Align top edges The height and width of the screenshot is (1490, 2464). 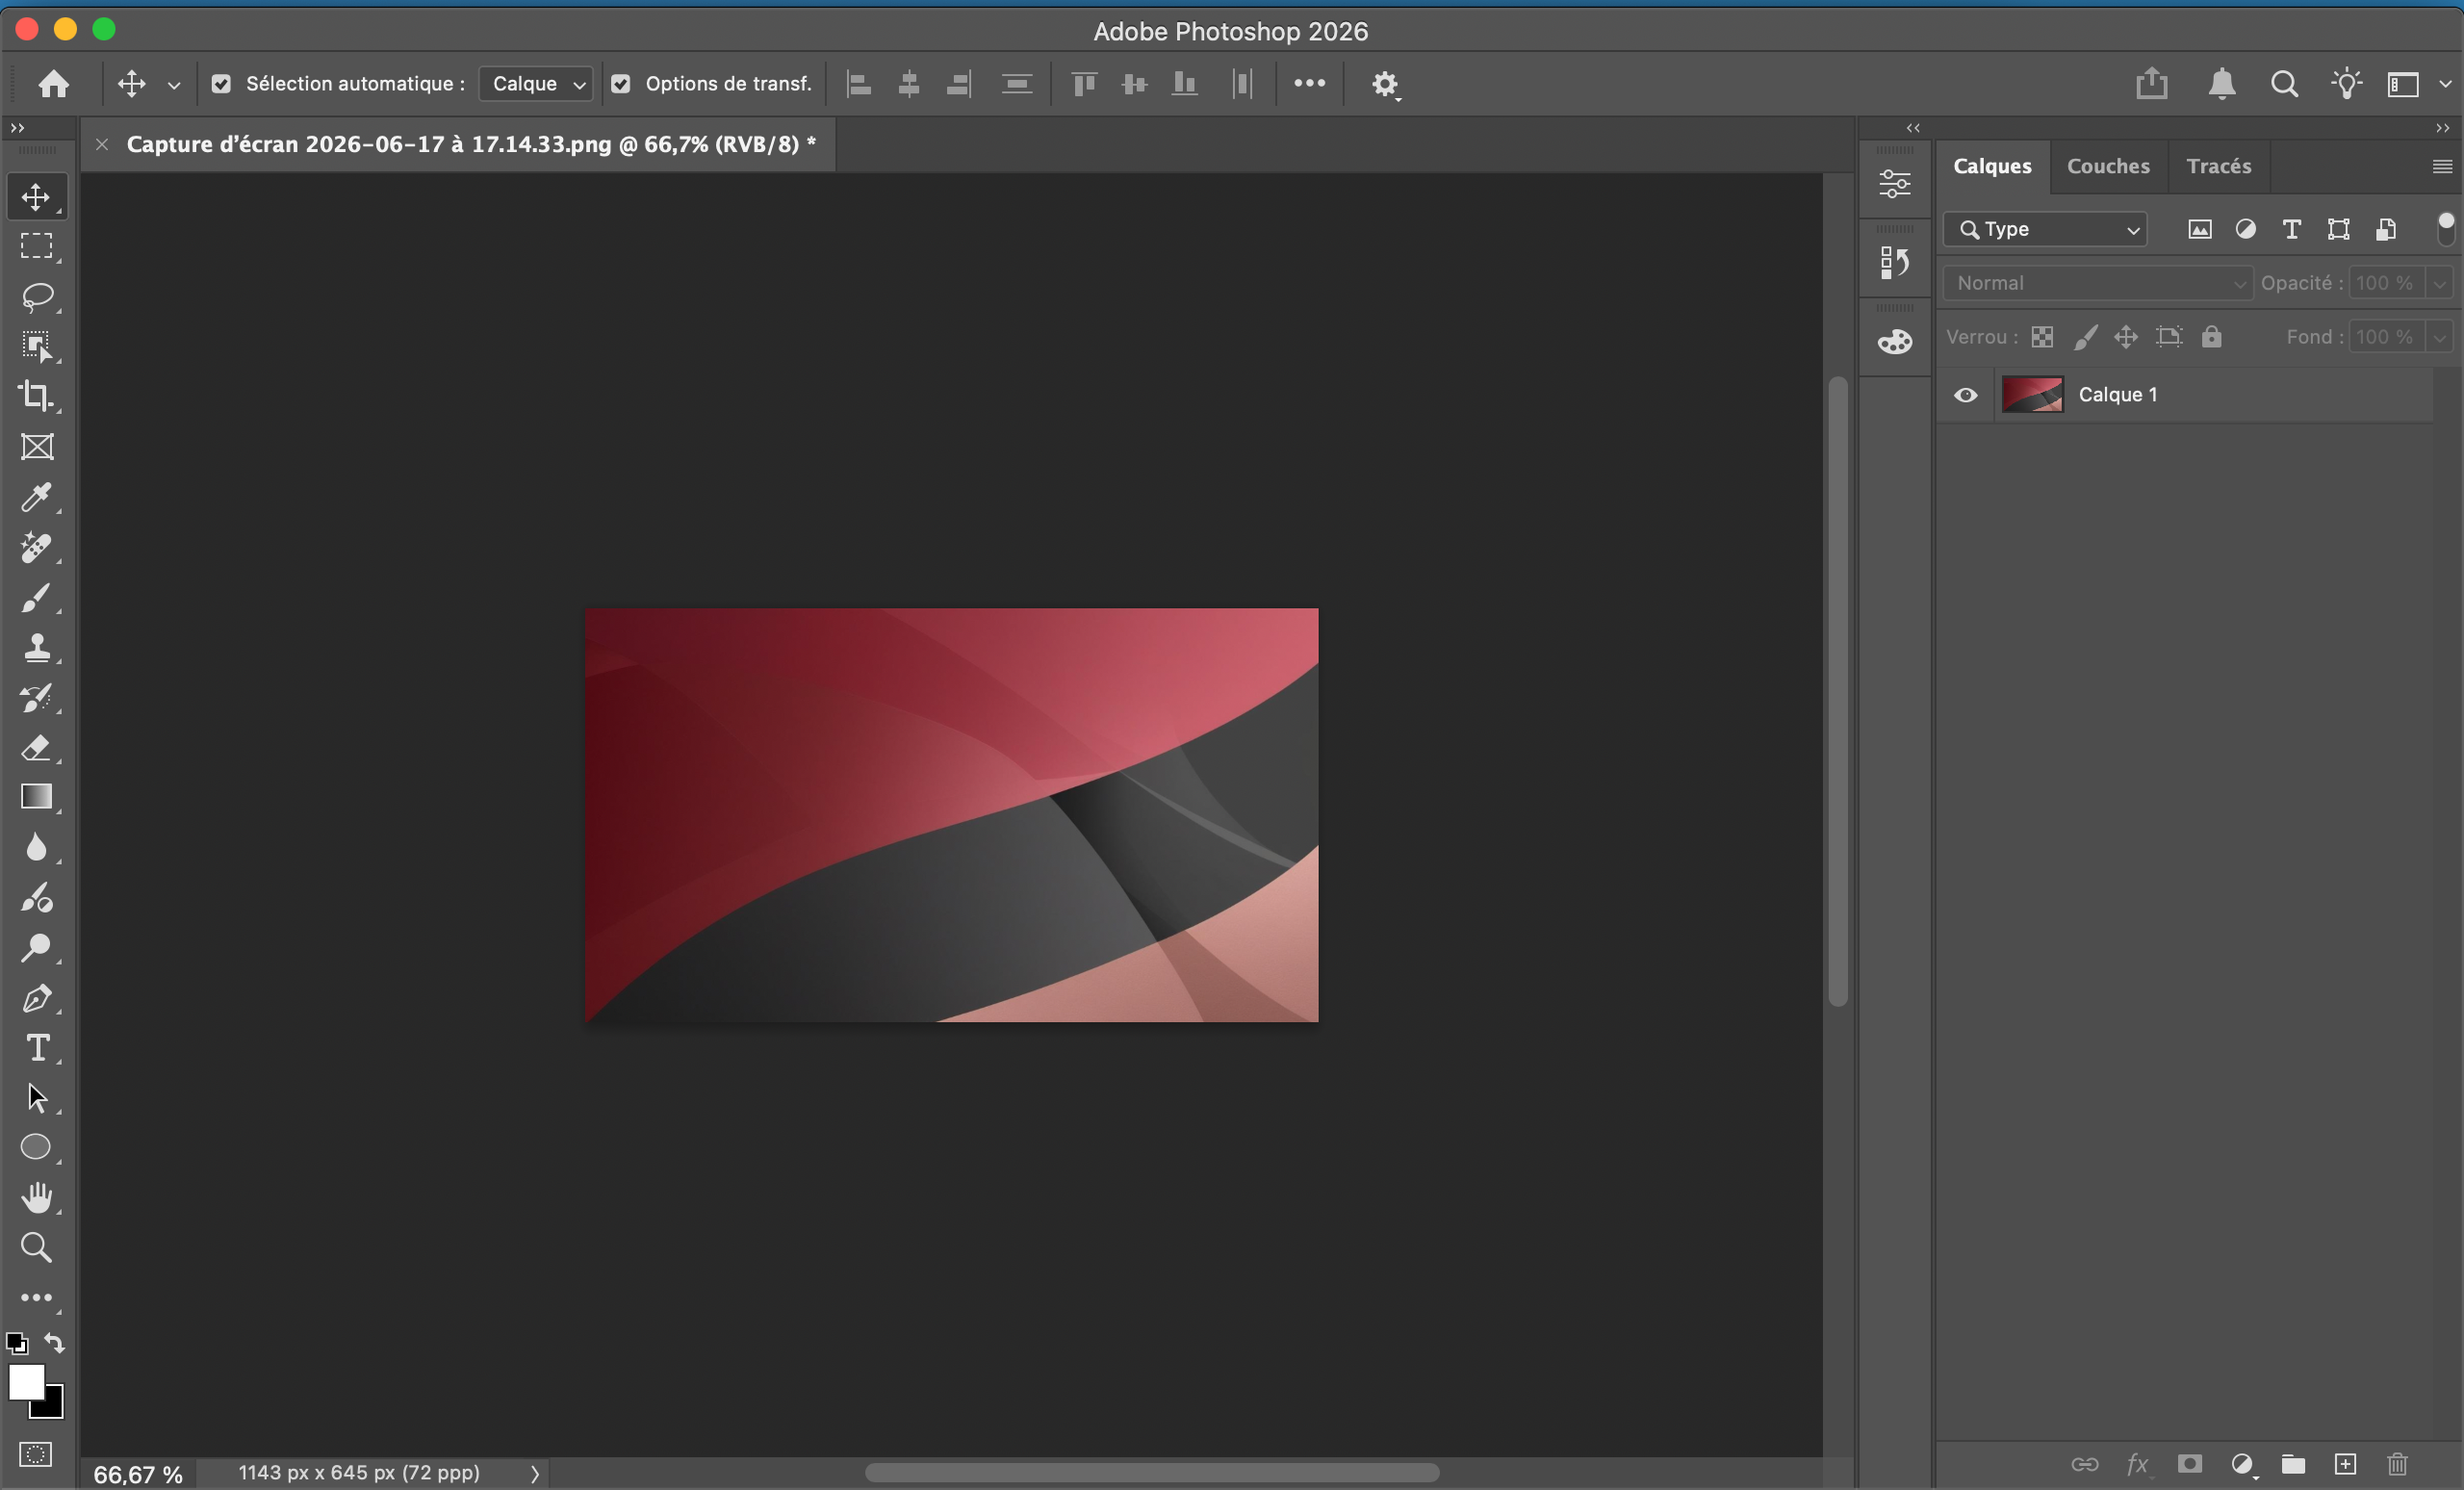1084,84
